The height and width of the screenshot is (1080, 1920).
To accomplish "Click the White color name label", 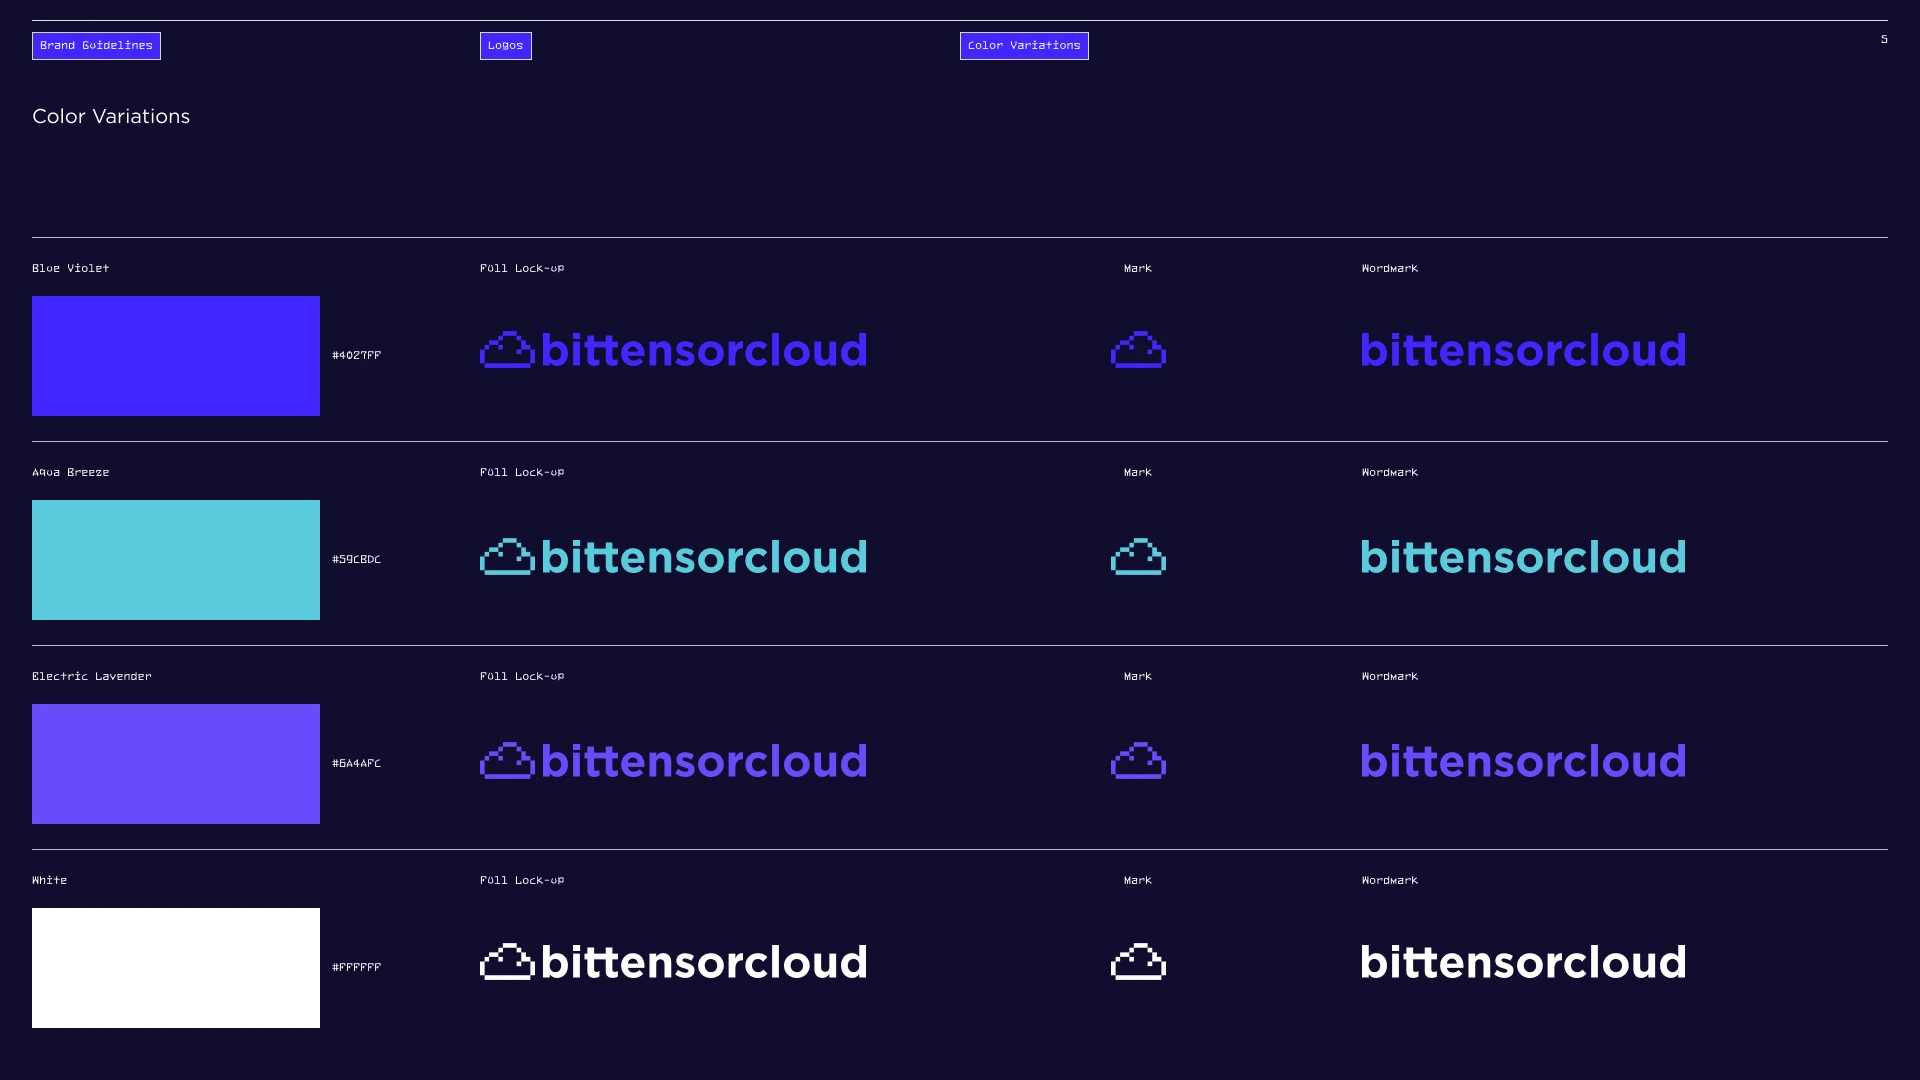I will (49, 880).
